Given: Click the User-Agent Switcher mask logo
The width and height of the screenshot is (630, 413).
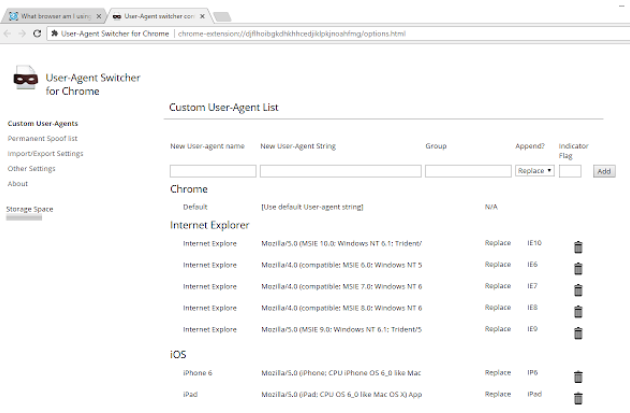Looking at the screenshot, I should pos(26,78).
